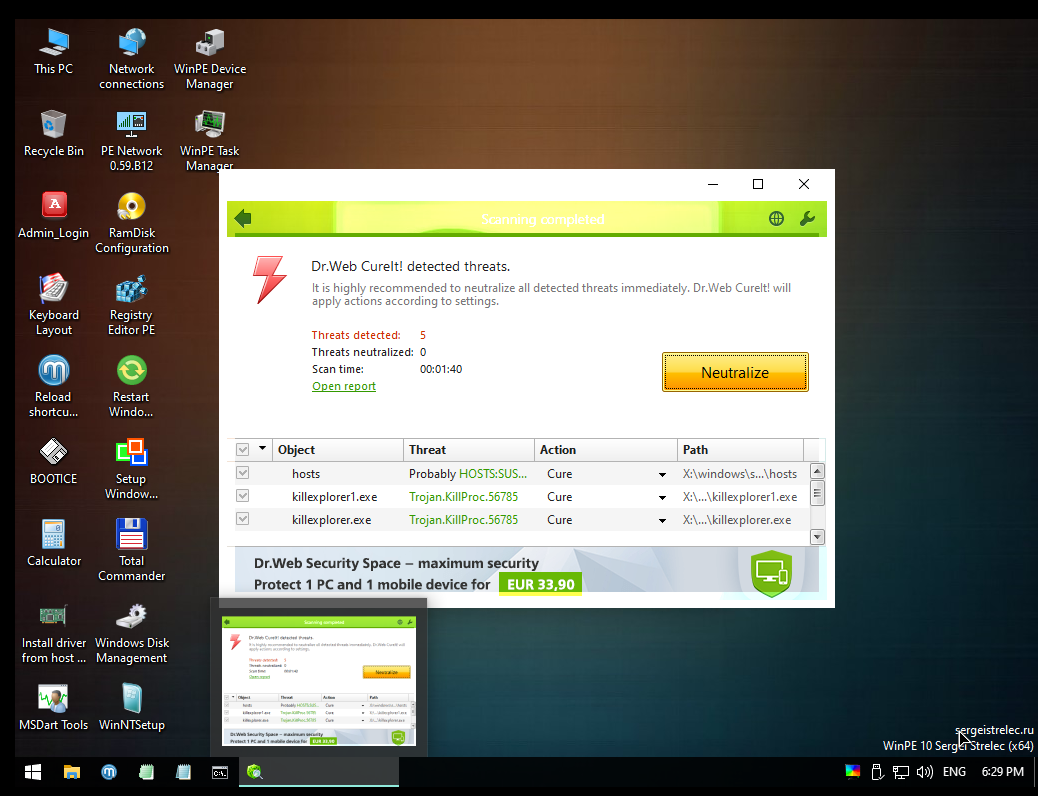Screen dimensions: 1038x796
Task: Toggle select-all threats checkbox in header
Action: point(243,450)
